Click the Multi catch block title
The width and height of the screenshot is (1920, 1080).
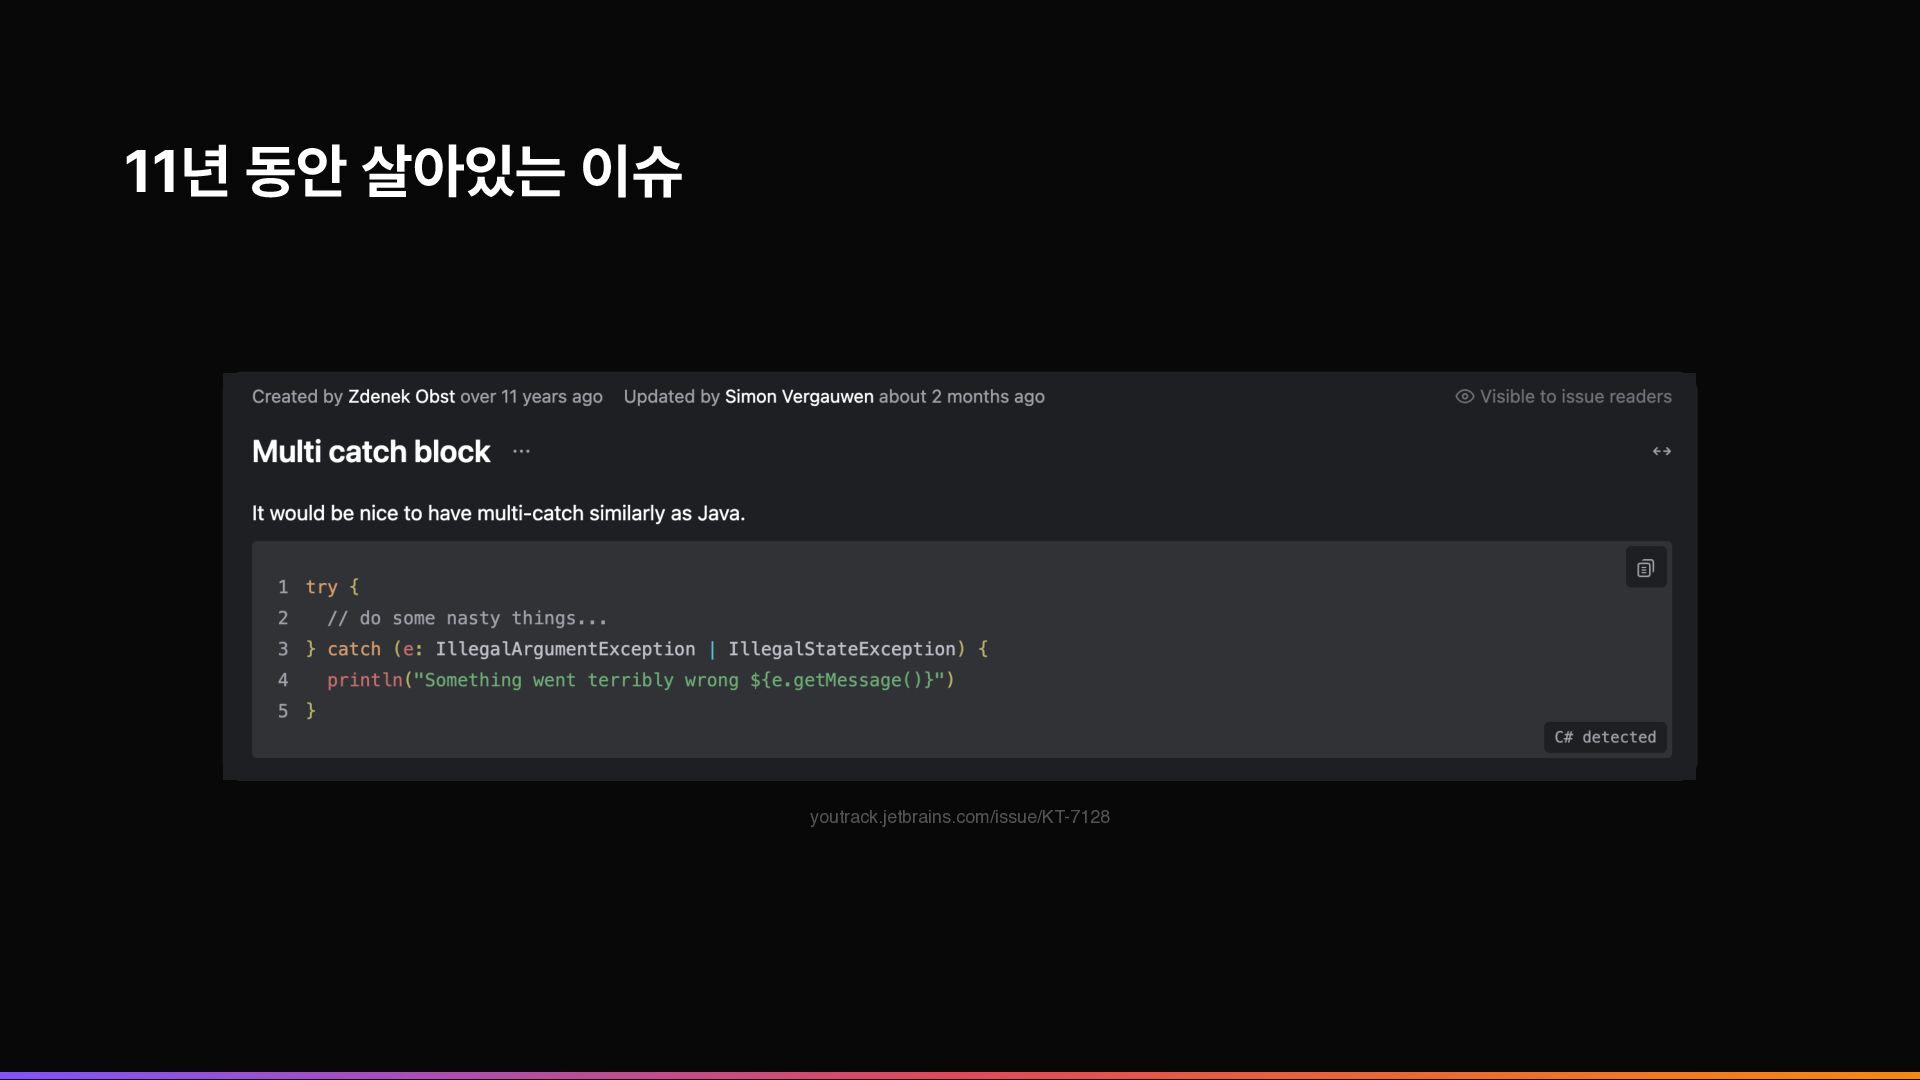pos(371,451)
